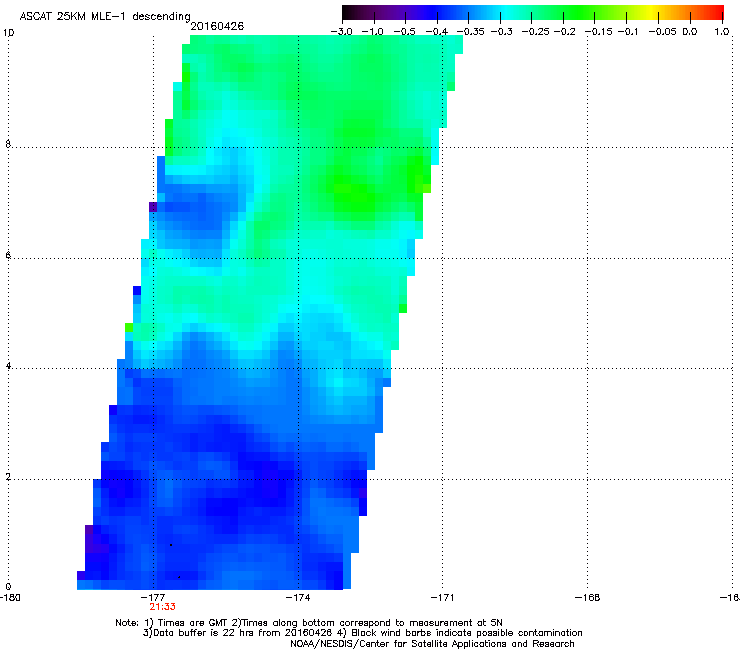Click colorbar label -0.1
The image size is (740, 650).
tap(628, 32)
